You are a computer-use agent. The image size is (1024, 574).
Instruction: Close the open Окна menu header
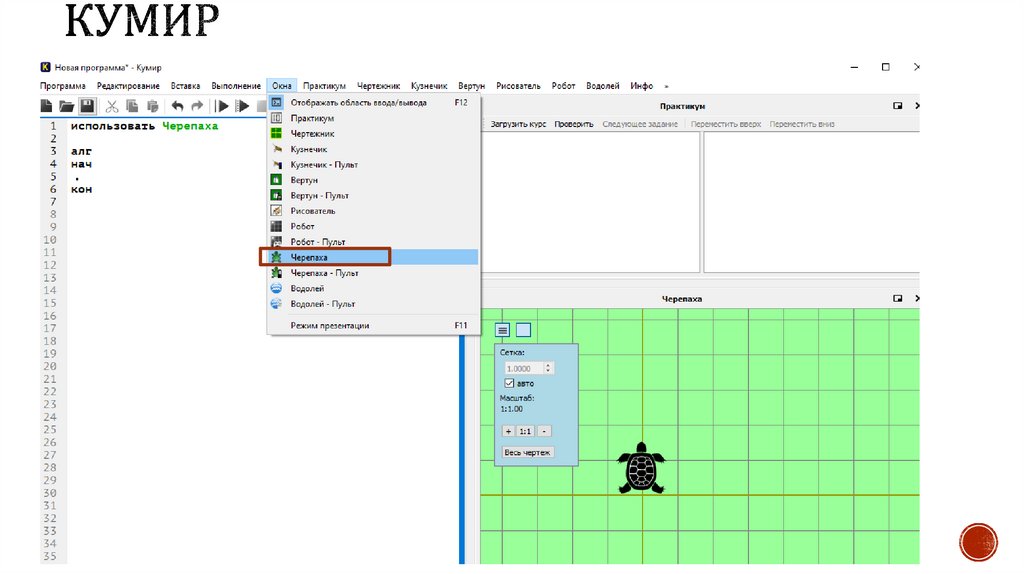pos(281,86)
